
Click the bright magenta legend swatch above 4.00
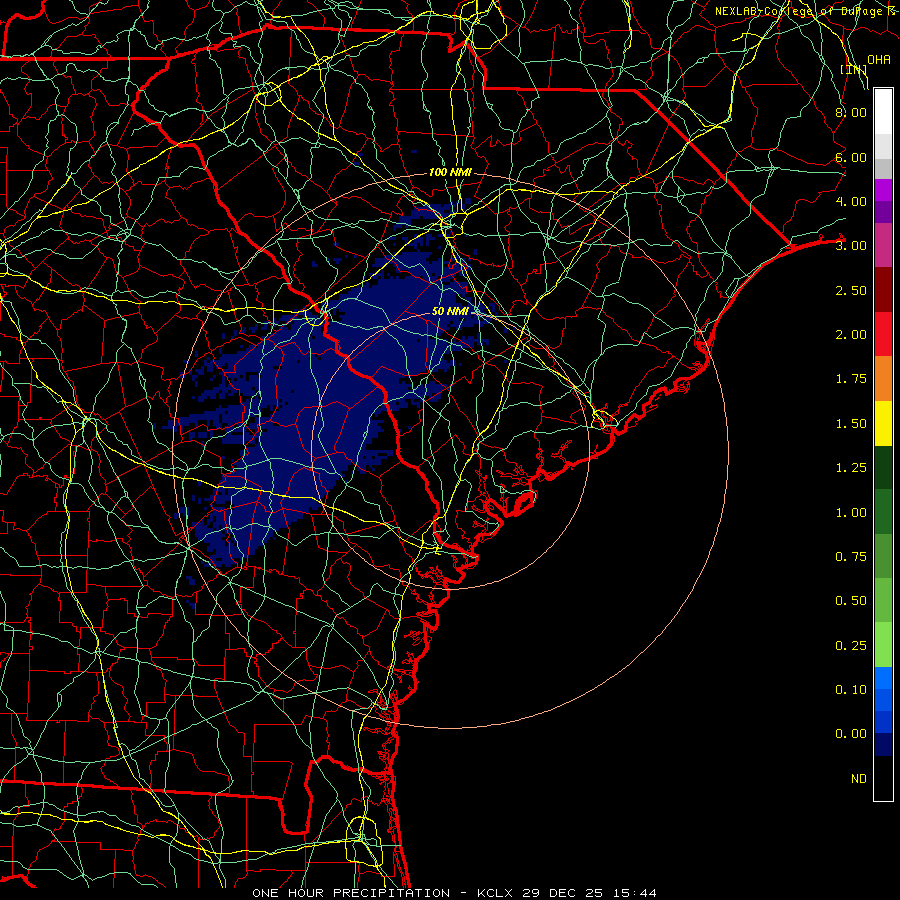[883, 190]
